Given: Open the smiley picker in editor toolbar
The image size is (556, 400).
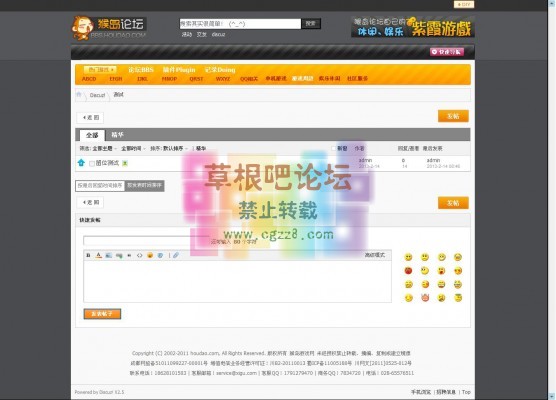Looking at the screenshot, I should pyautogui.click(x=150, y=255).
